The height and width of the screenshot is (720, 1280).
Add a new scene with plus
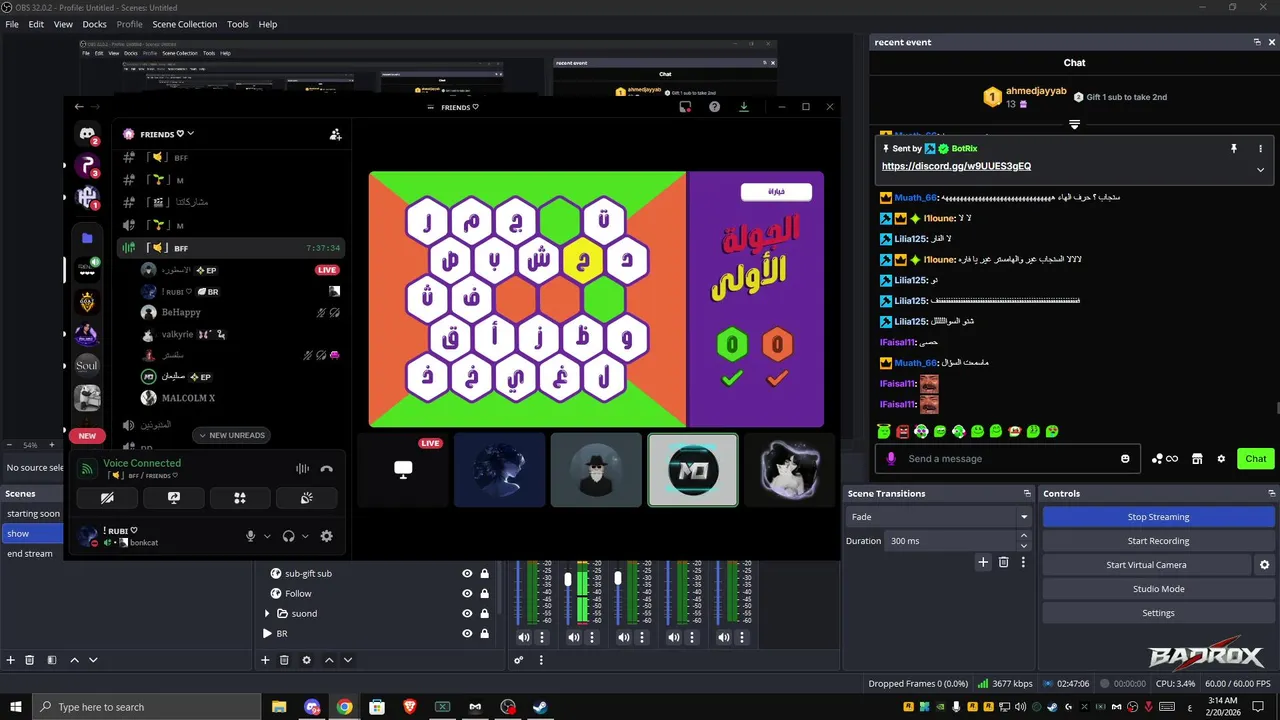click(x=11, y=660)
